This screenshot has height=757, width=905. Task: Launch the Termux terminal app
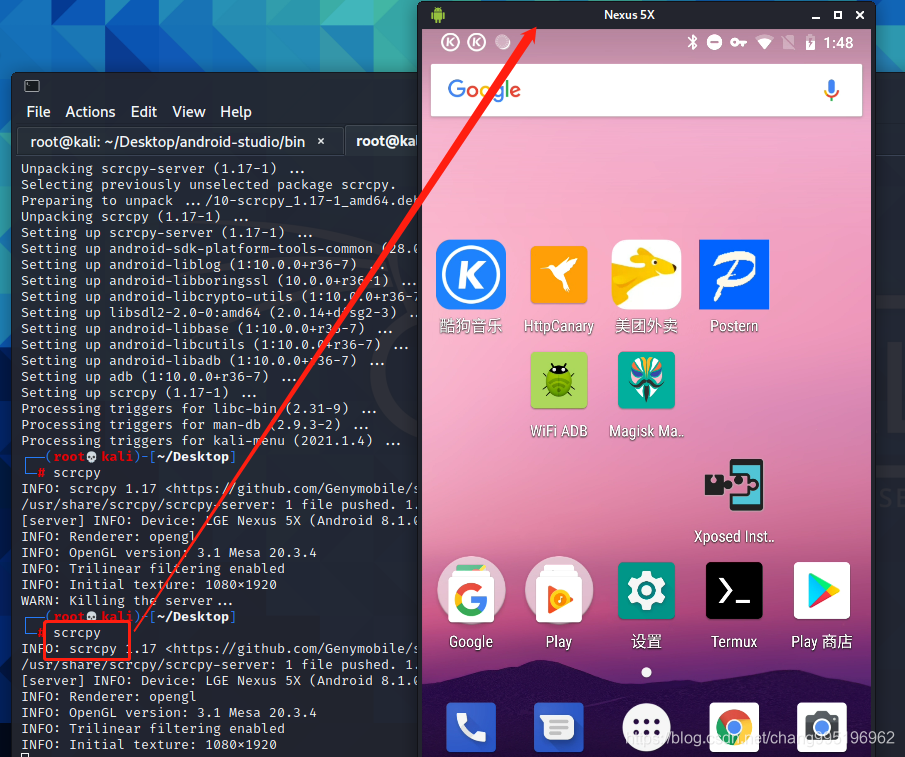[x=734, y=591]
